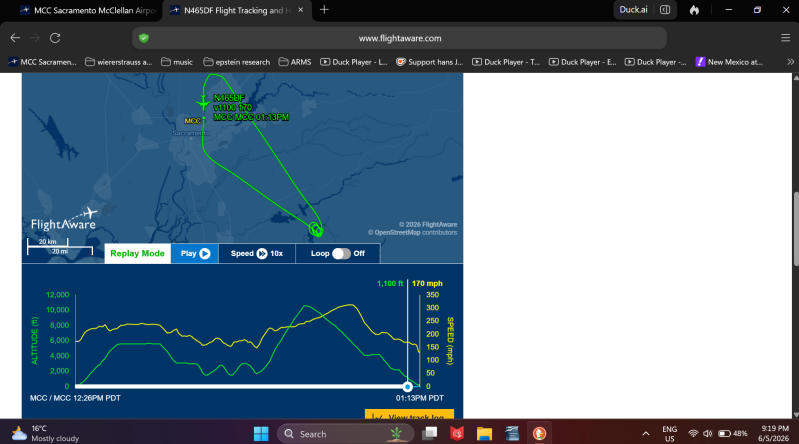The image size is (799, 444).
Task: Select the N465DF Flight Tracking tab
Action: tap(237, 10)
